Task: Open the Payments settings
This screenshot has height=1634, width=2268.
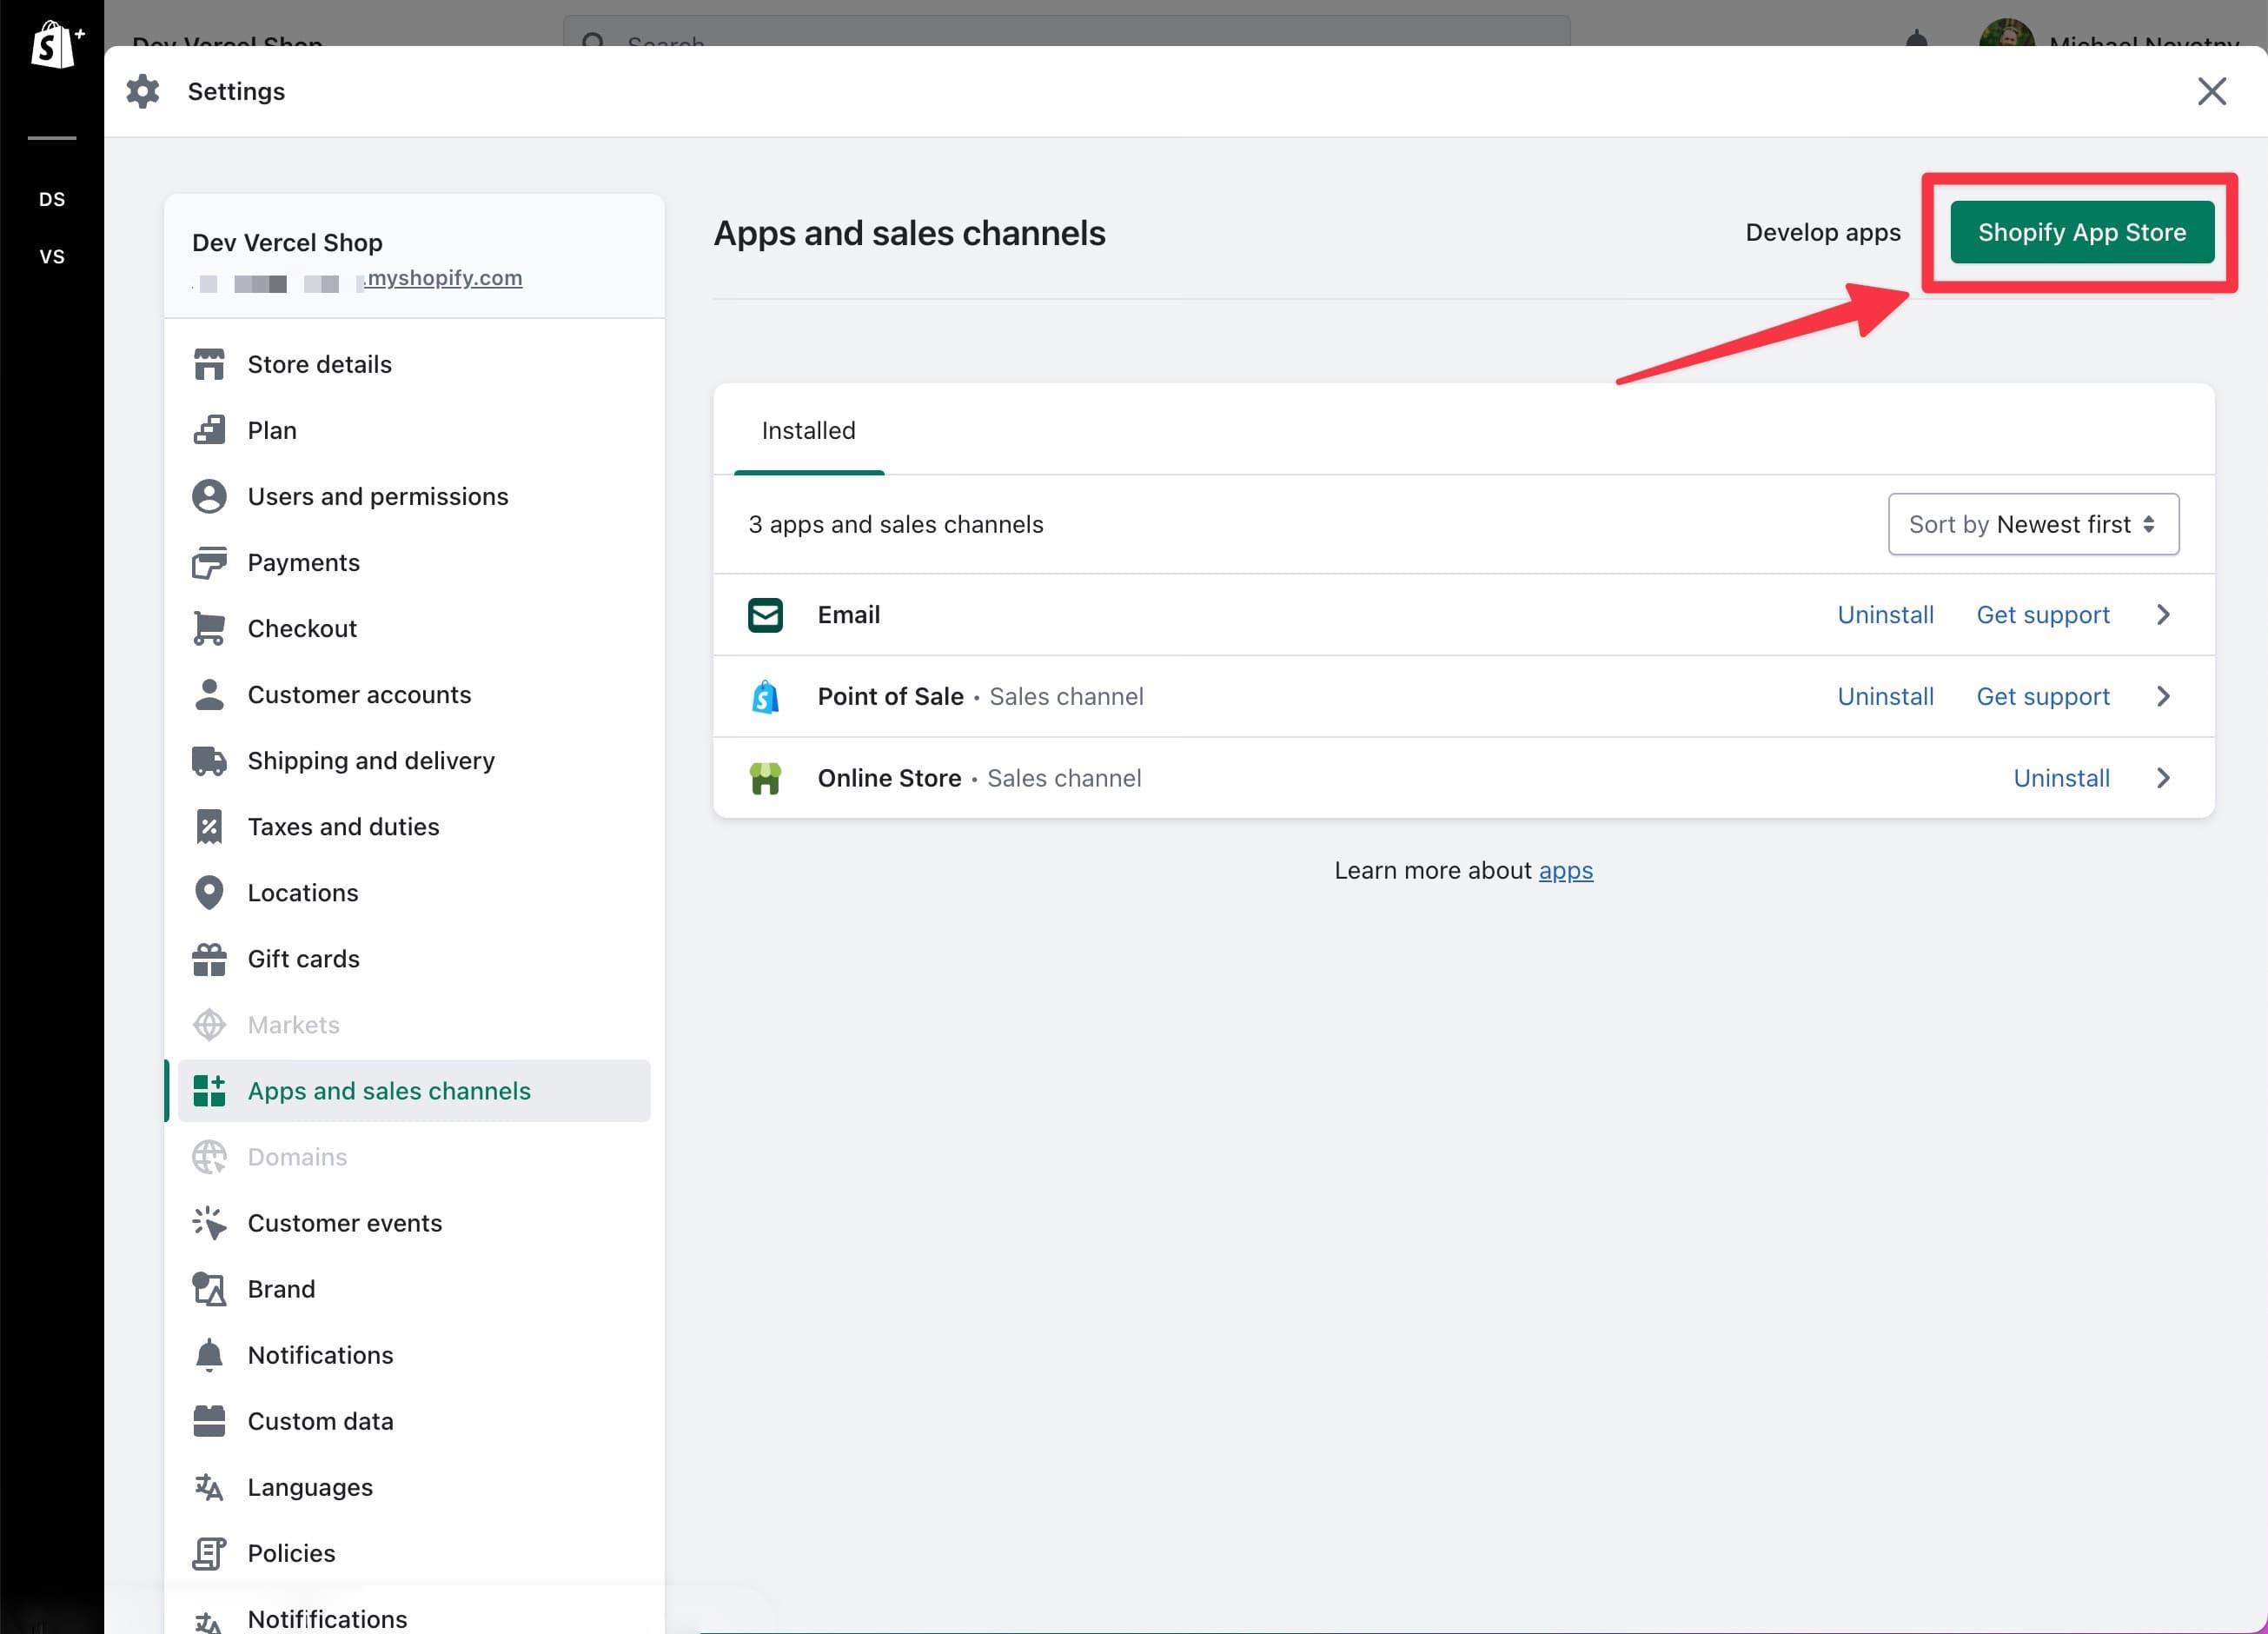Action: click(x=303, y=562)
